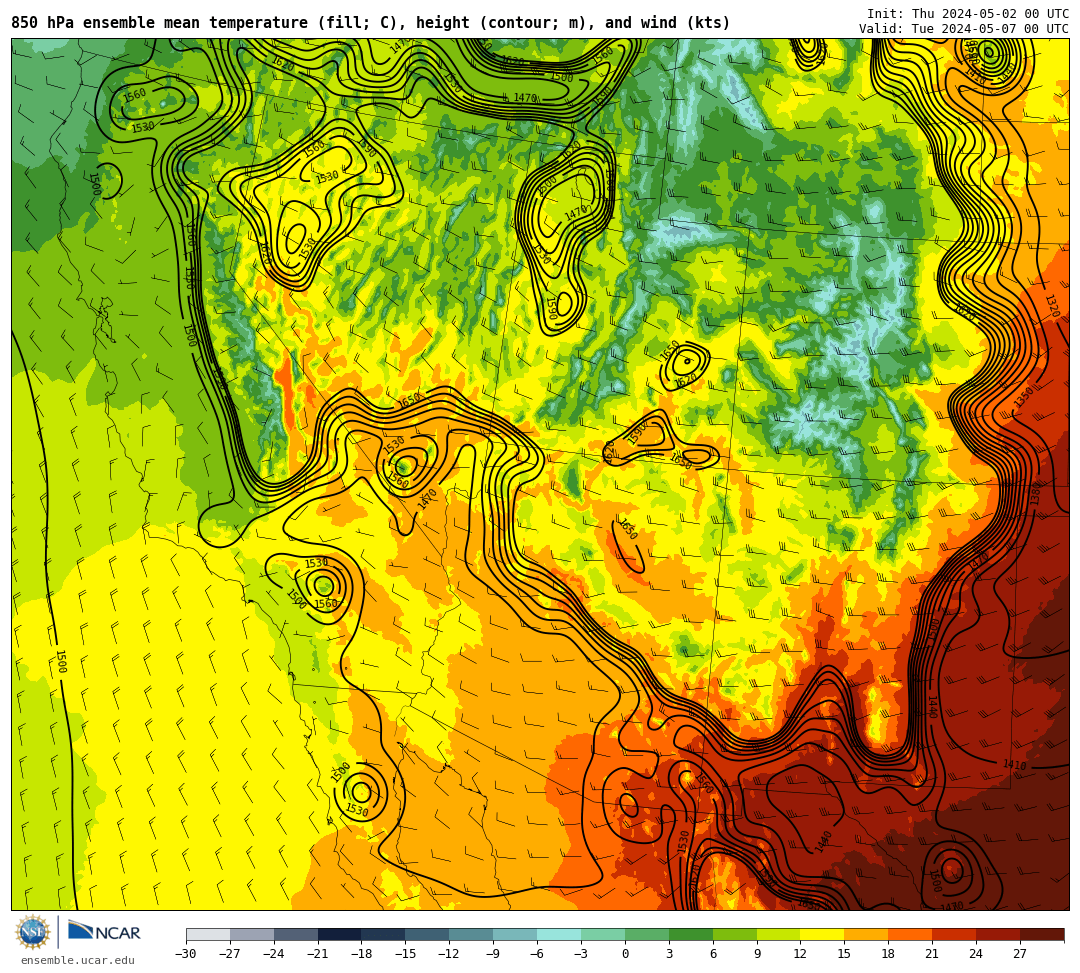Click the 0 colorbar tick label
Screen dimensions: 1080x973
625,954
